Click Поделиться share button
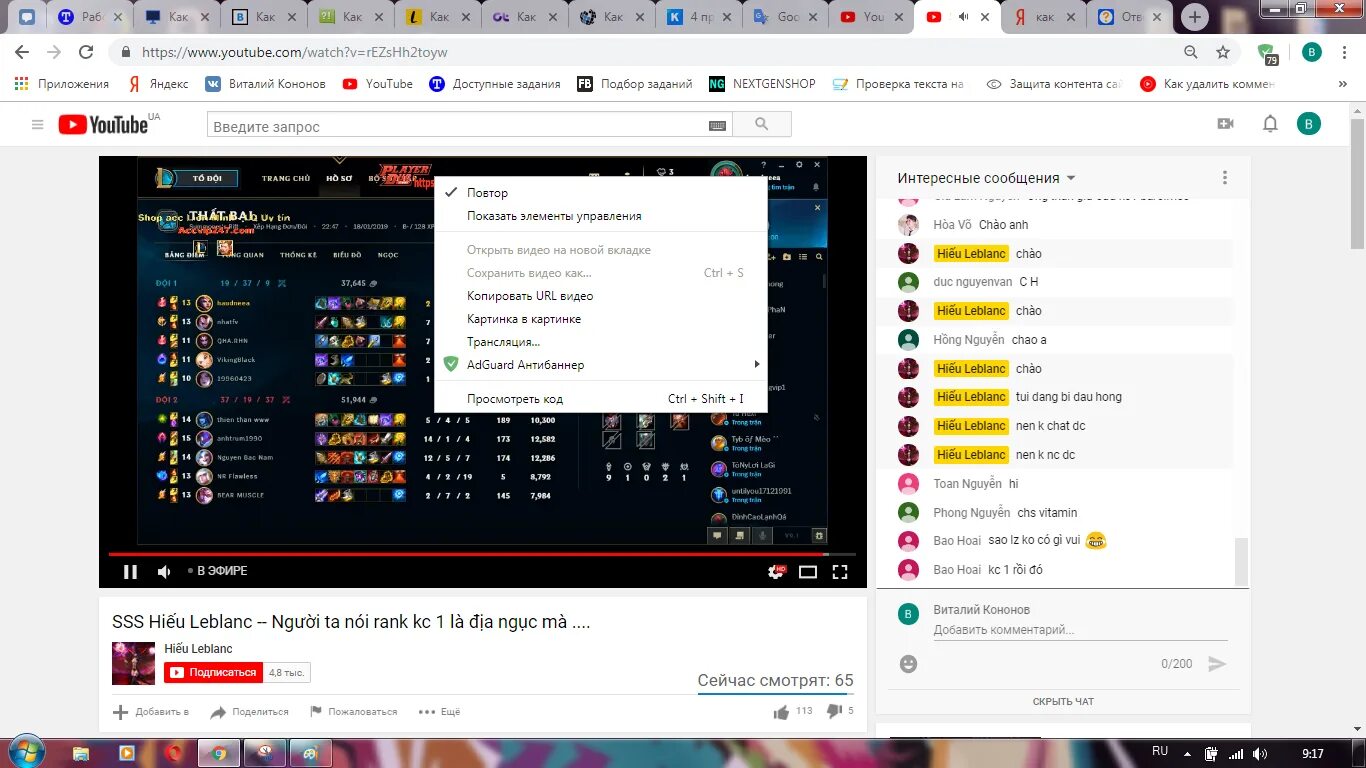 [249, 712]
